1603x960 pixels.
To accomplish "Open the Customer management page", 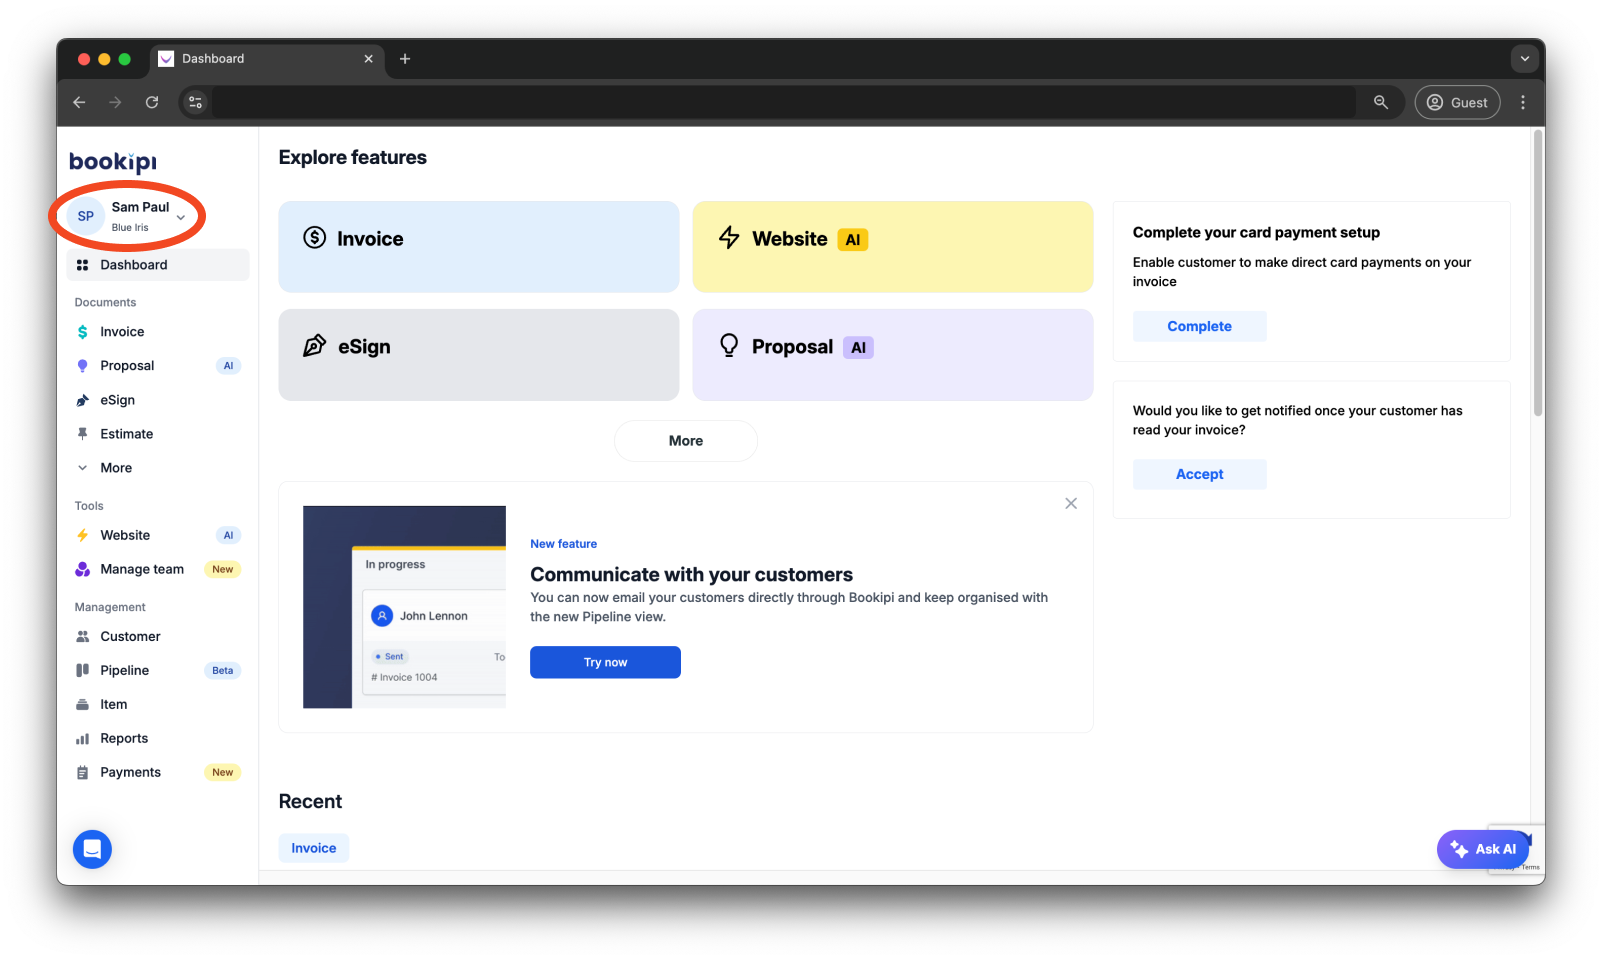I will [129, 636].
